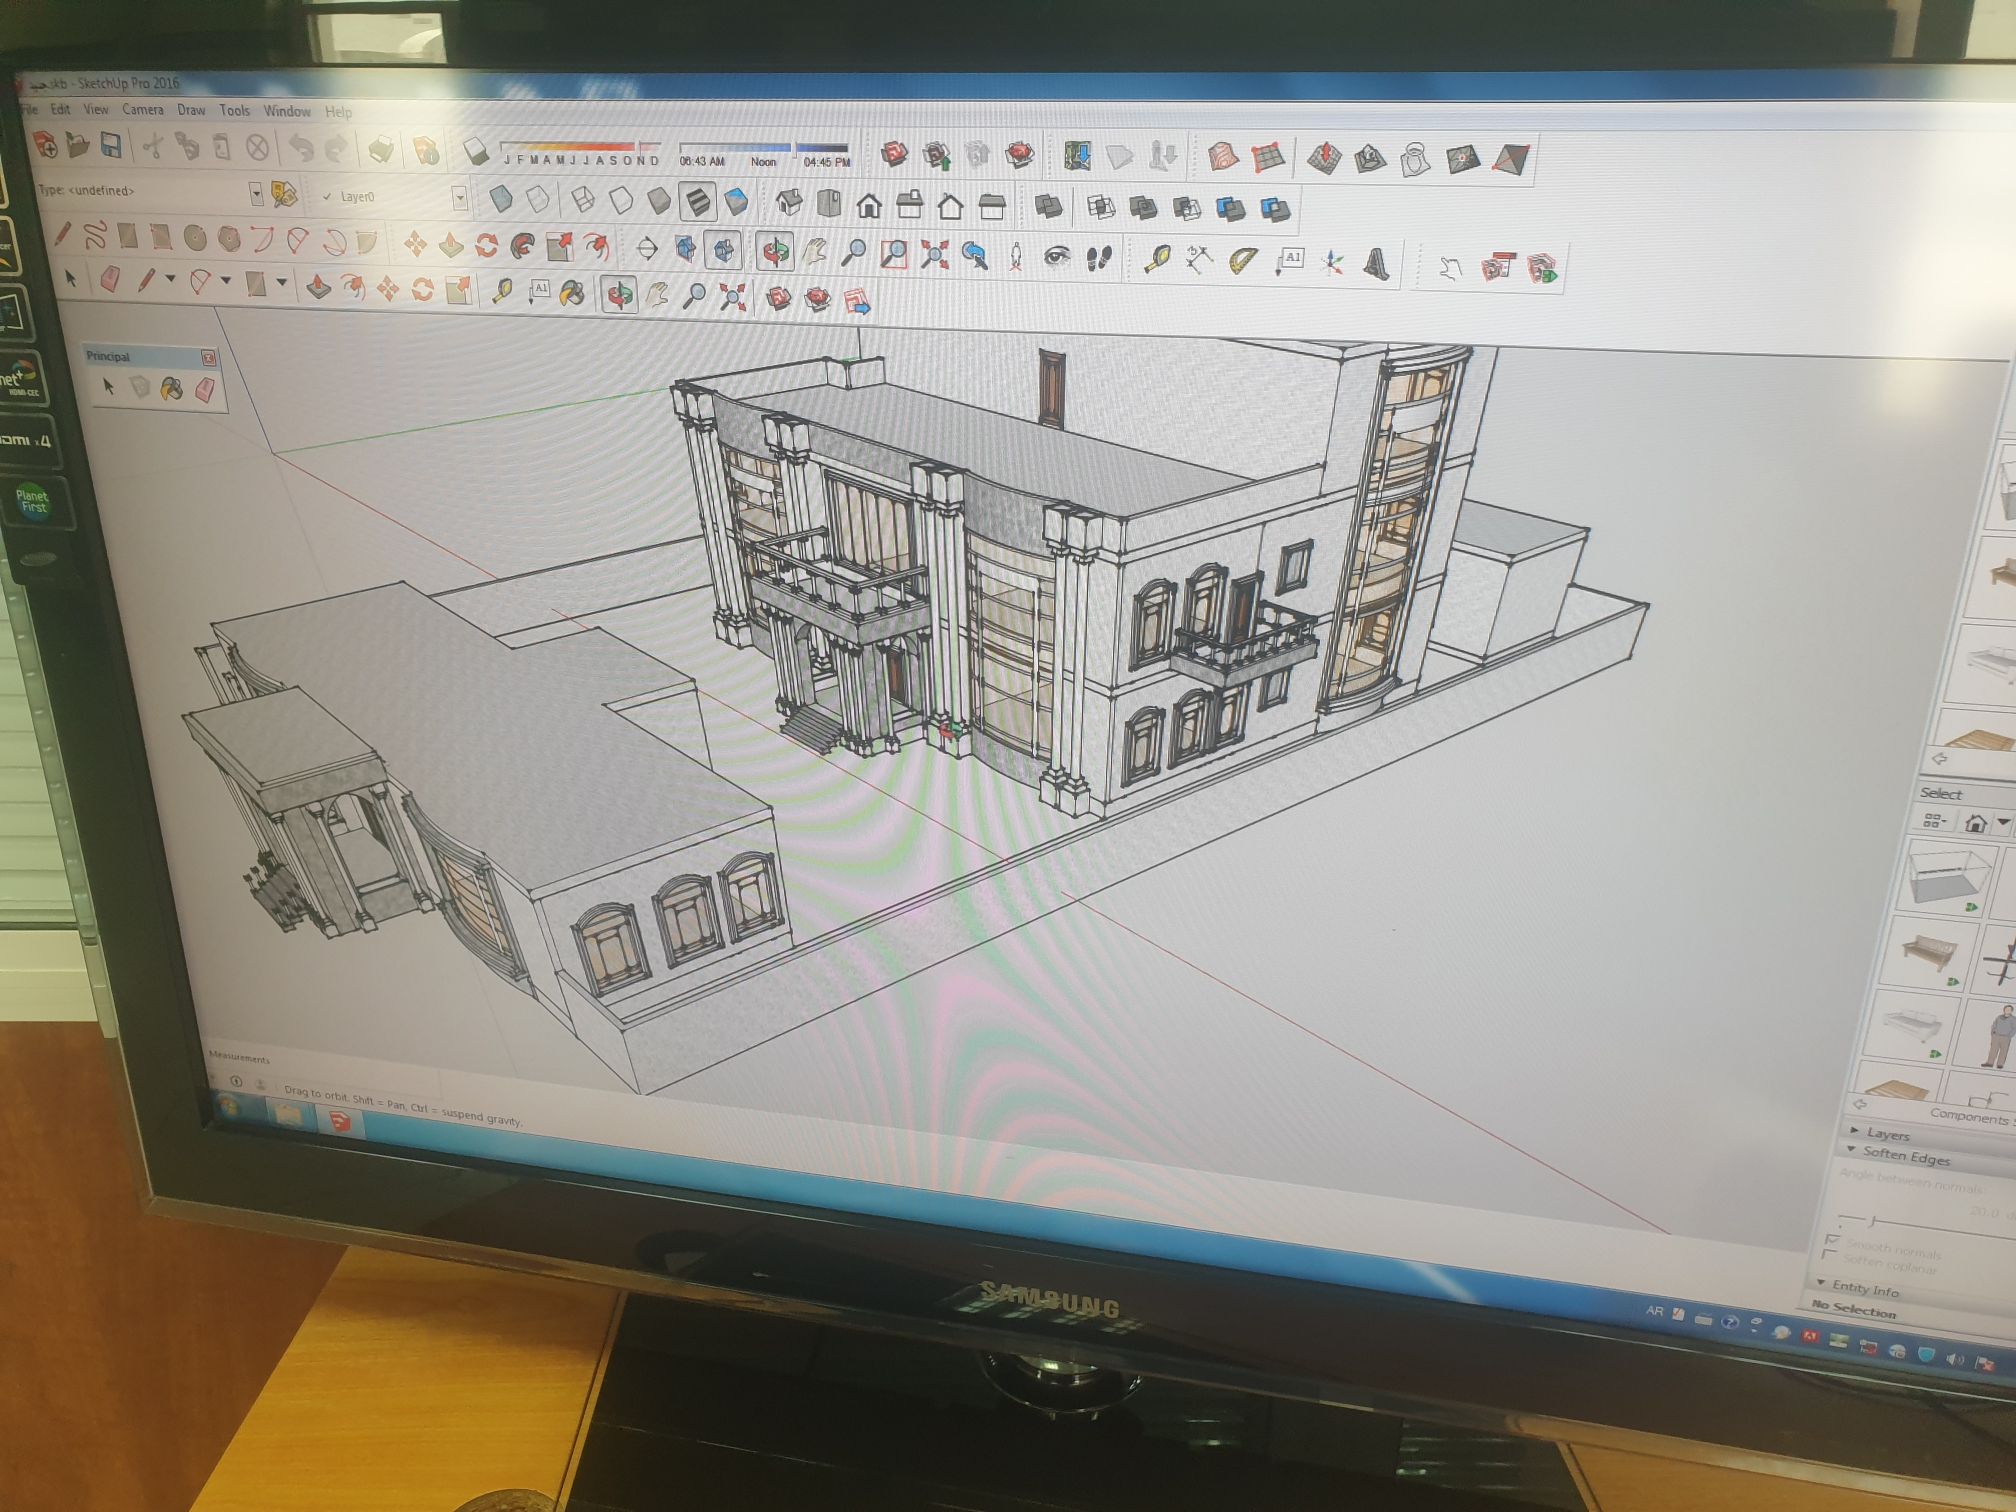2016x1512 pixels.
Task: Enable X-ray face style icon
Action: point(500,199)
